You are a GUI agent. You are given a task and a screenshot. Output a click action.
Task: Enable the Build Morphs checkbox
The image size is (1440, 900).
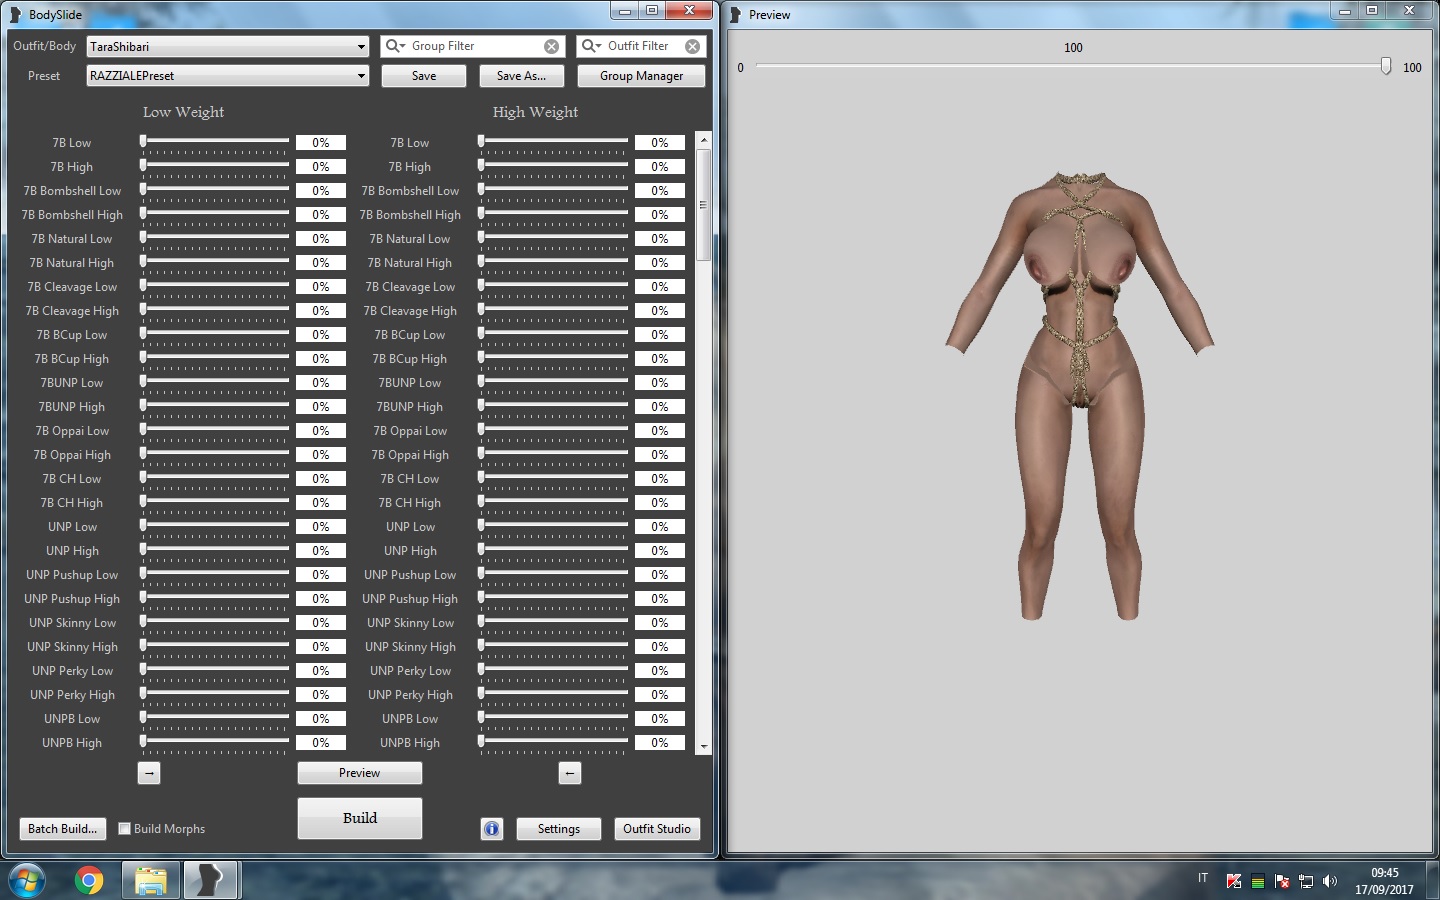tap(124, 829)
